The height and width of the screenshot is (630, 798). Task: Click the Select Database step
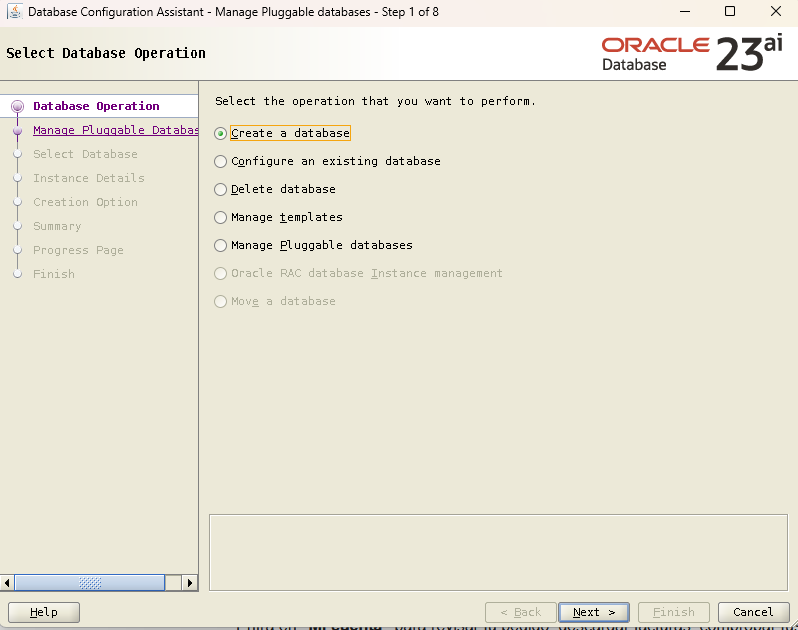pos(85,154)
